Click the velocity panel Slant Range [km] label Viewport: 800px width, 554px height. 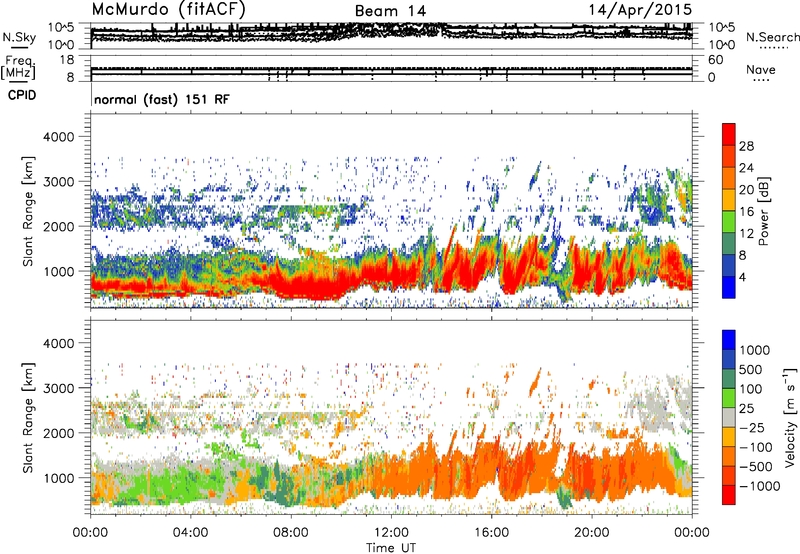(x=29, y=417)
